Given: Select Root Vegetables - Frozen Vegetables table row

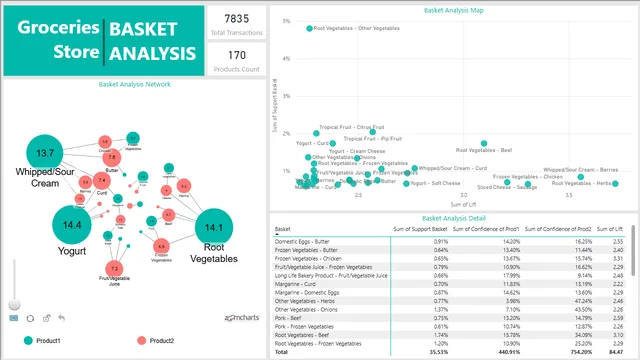Looking at the screenshot, I should 449,344.
